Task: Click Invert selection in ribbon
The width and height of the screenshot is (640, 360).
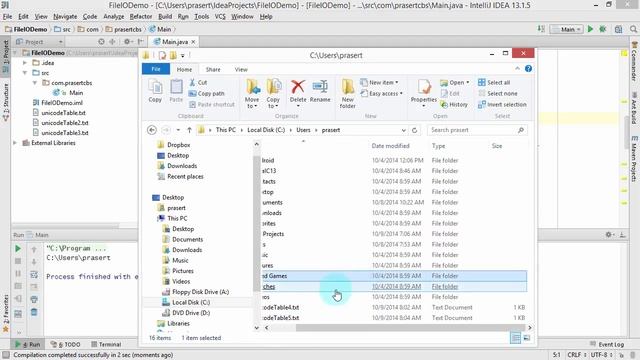Action: tap(502, 104)
